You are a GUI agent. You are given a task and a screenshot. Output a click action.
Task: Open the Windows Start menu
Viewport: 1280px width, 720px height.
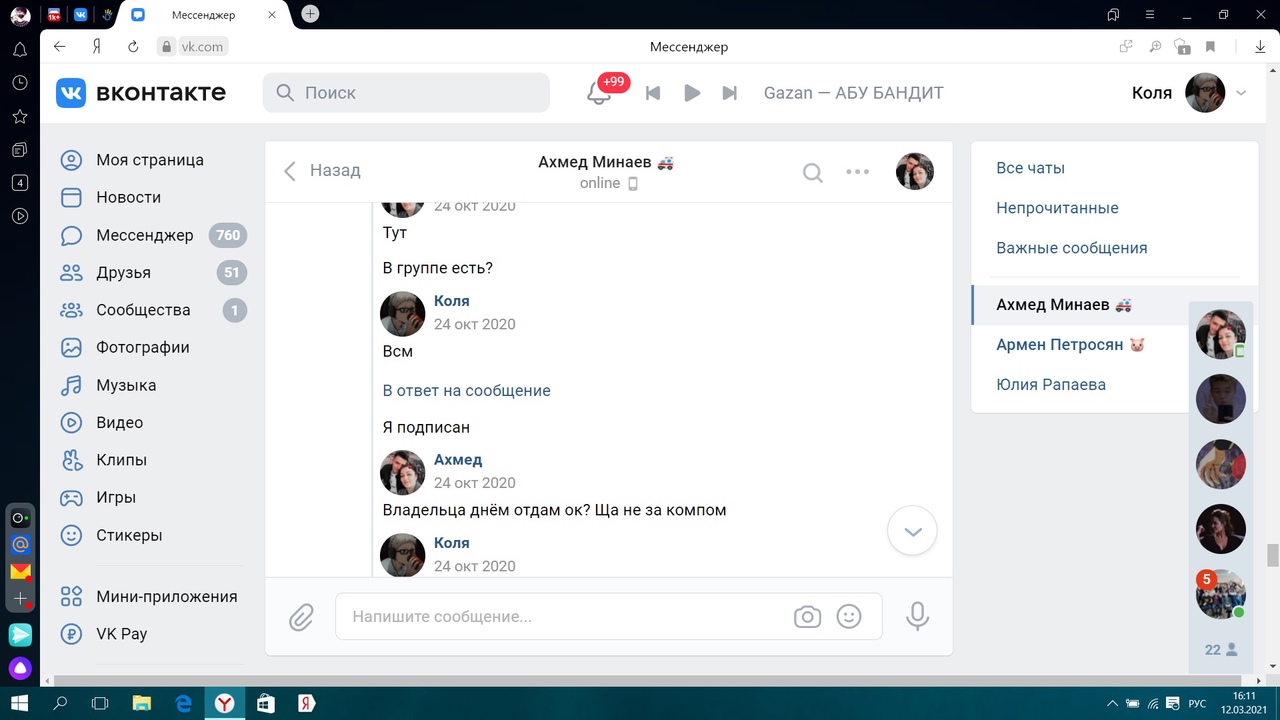(x=19, y=703)
